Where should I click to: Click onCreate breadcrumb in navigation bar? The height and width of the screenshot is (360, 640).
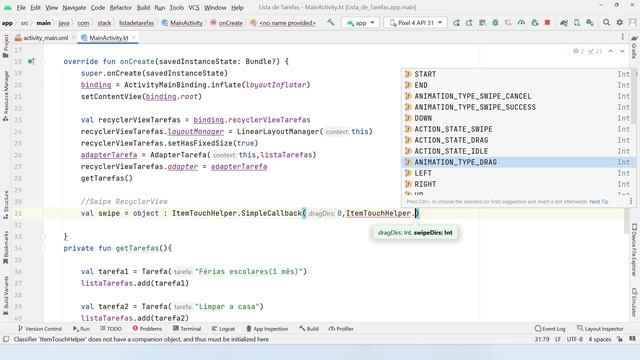227,23
